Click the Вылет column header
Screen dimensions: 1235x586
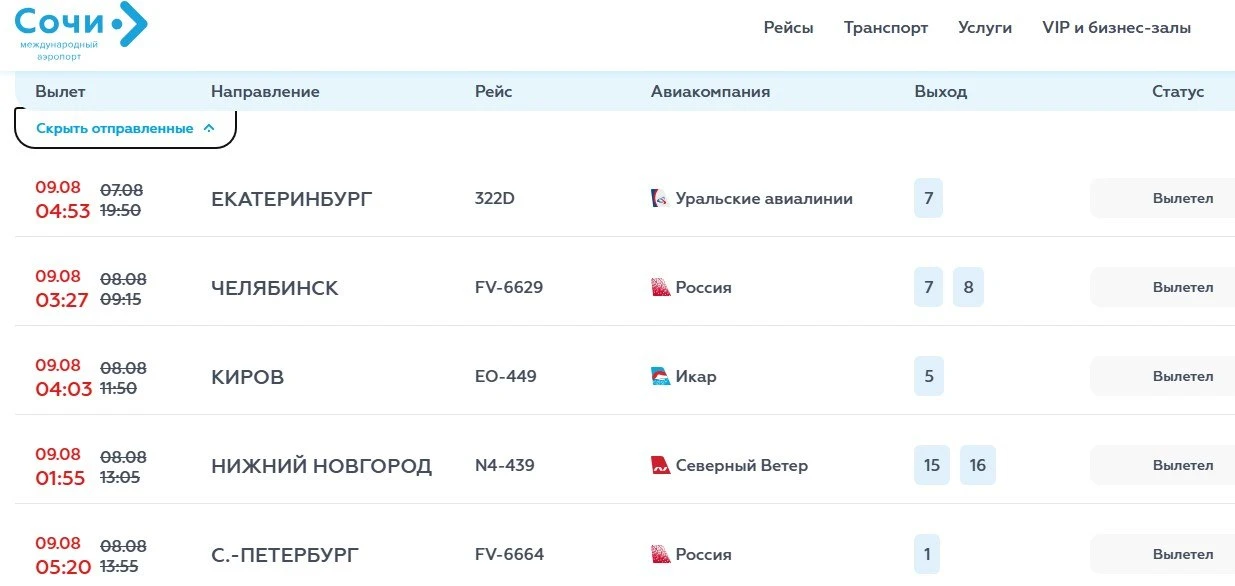pyautogui.click(x=60, y=91)
